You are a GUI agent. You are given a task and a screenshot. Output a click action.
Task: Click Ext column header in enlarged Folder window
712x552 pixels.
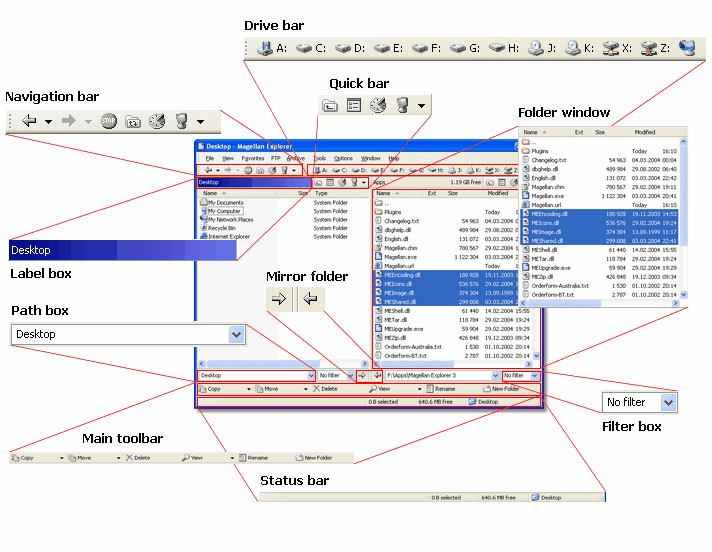[579, 132]
